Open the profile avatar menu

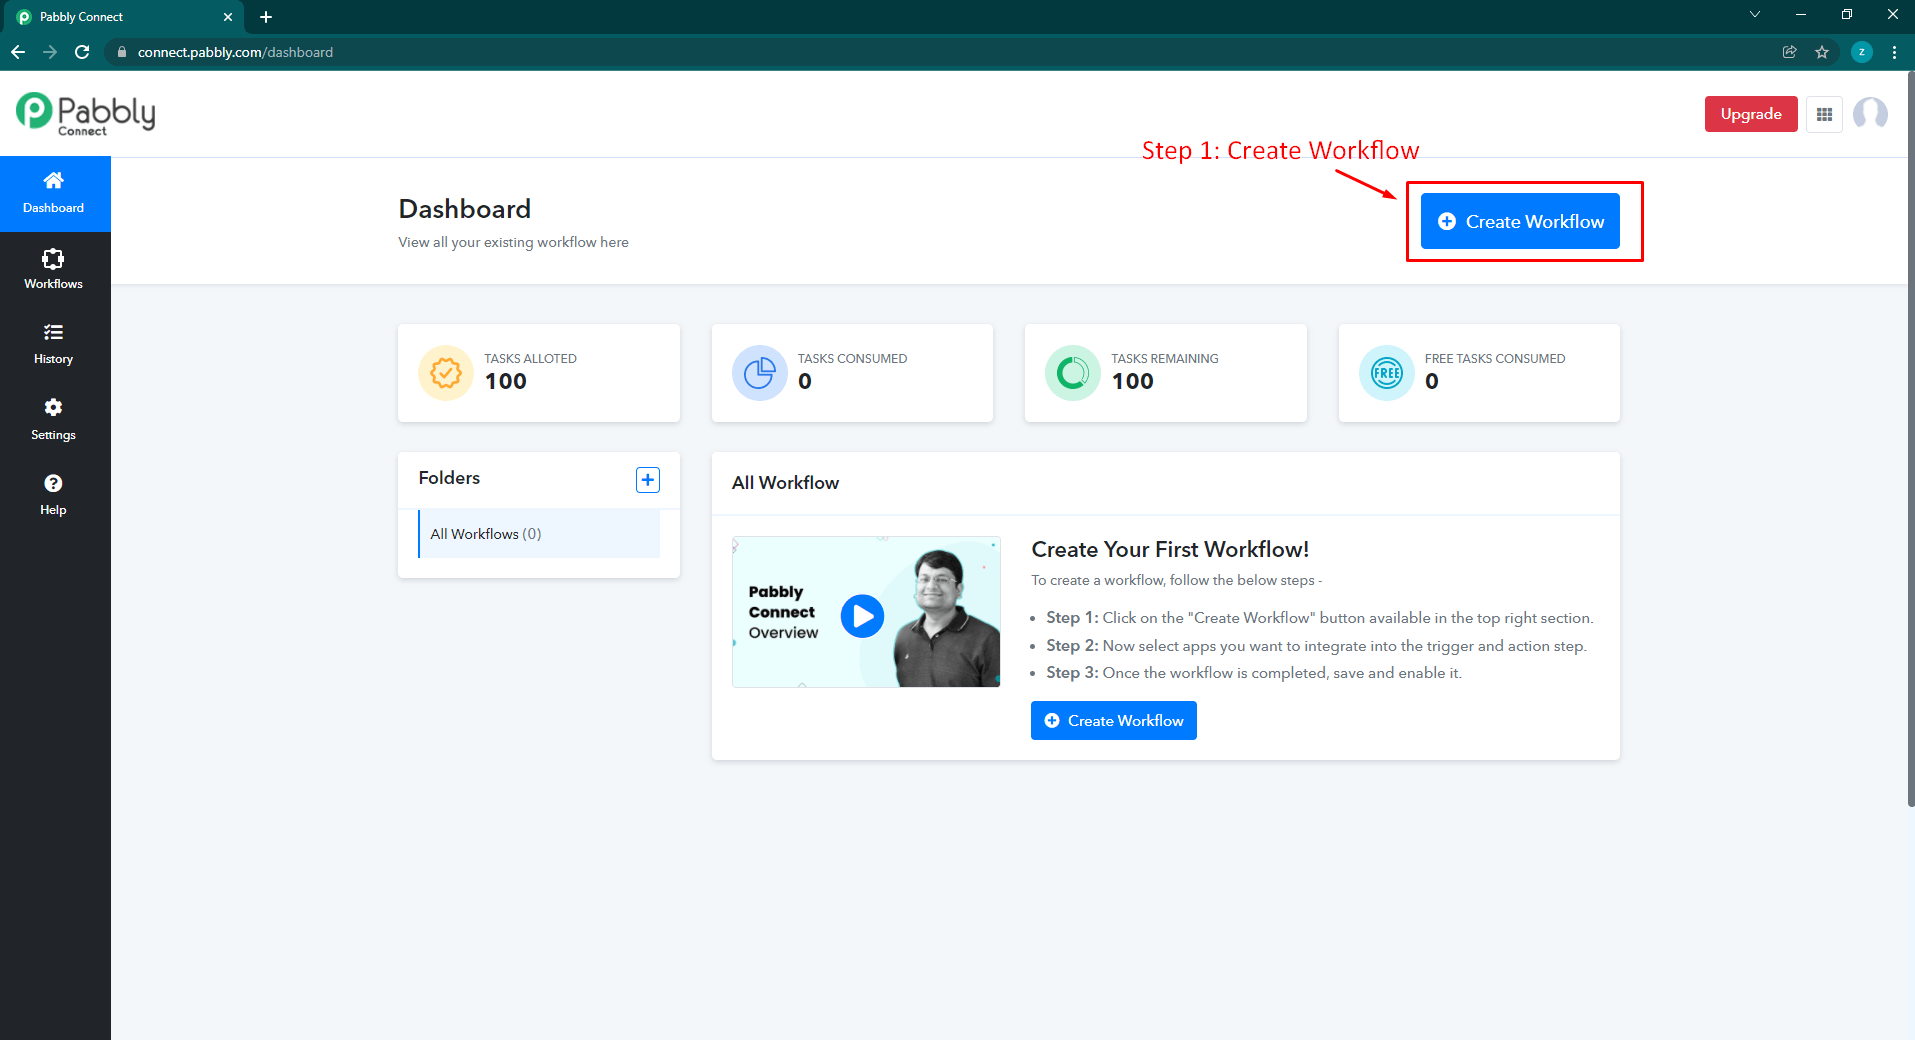[x=1871, y=114]
